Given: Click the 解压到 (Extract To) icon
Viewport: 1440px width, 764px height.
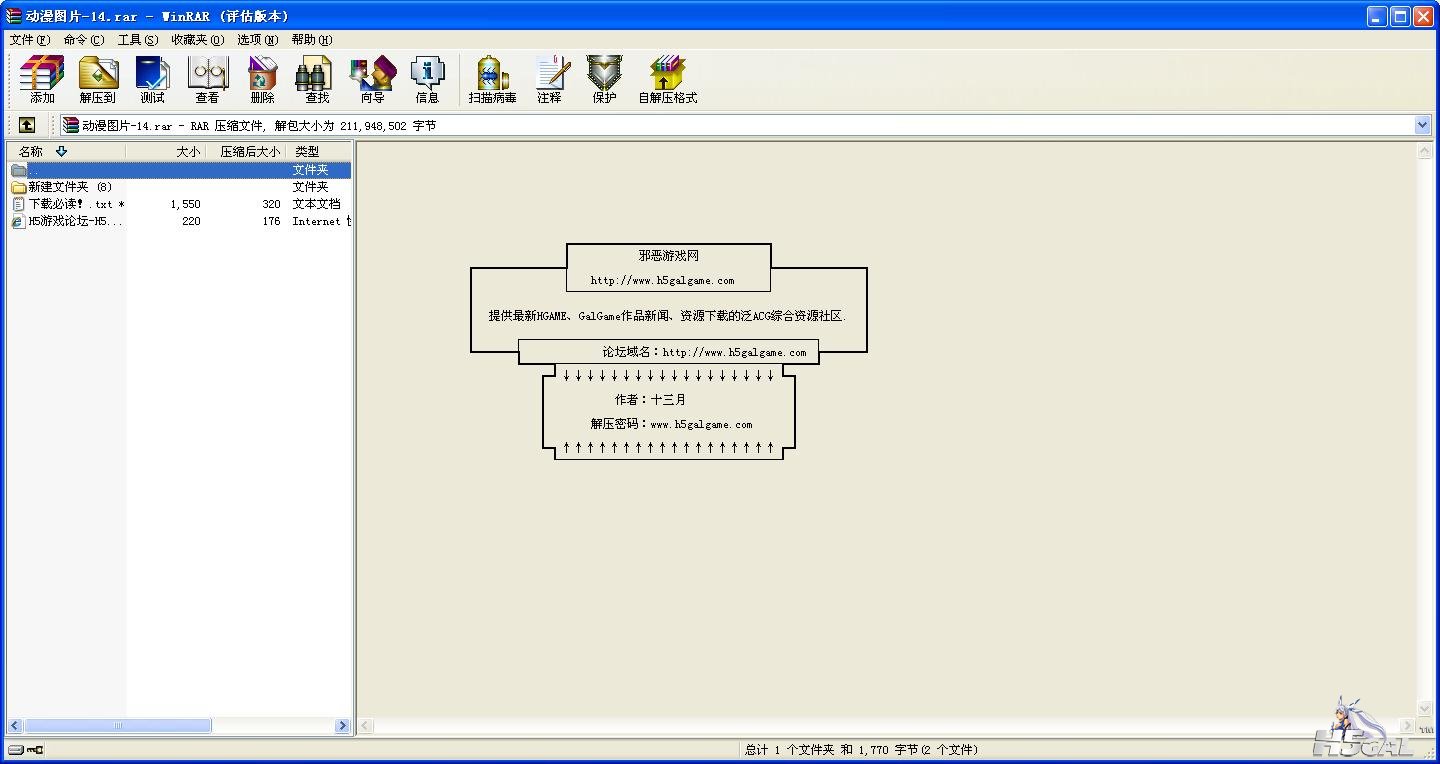Looking at the screenshot, I should [x=98, y=79].
